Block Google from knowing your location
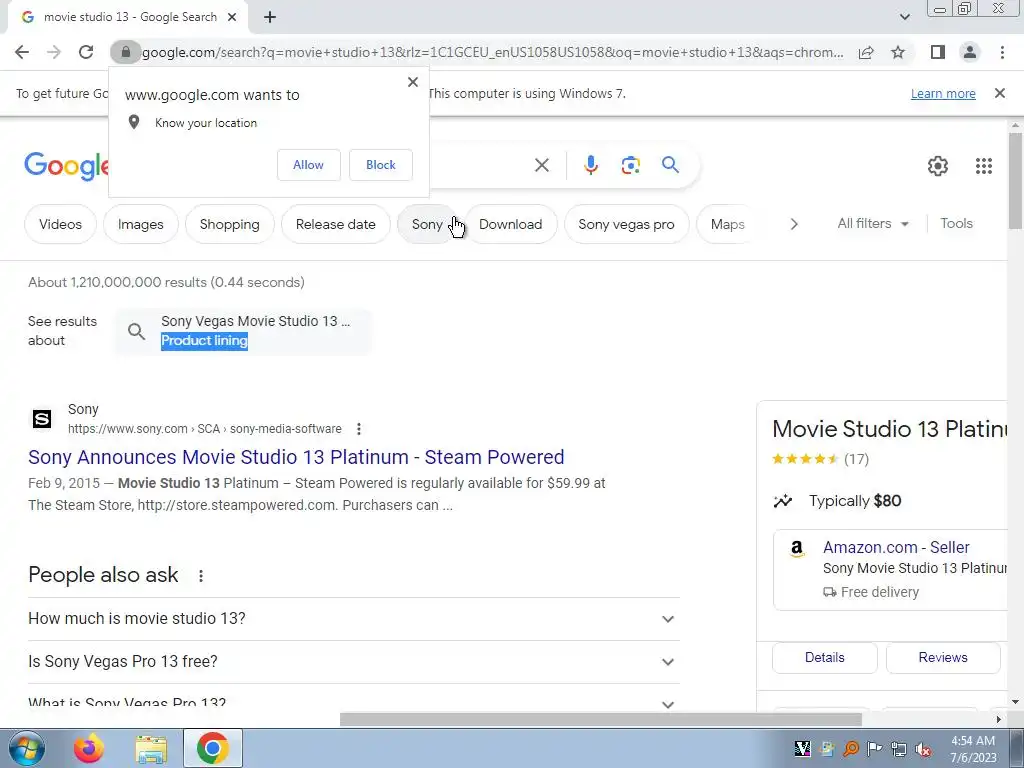1024x768 pixels. point(381,165)
